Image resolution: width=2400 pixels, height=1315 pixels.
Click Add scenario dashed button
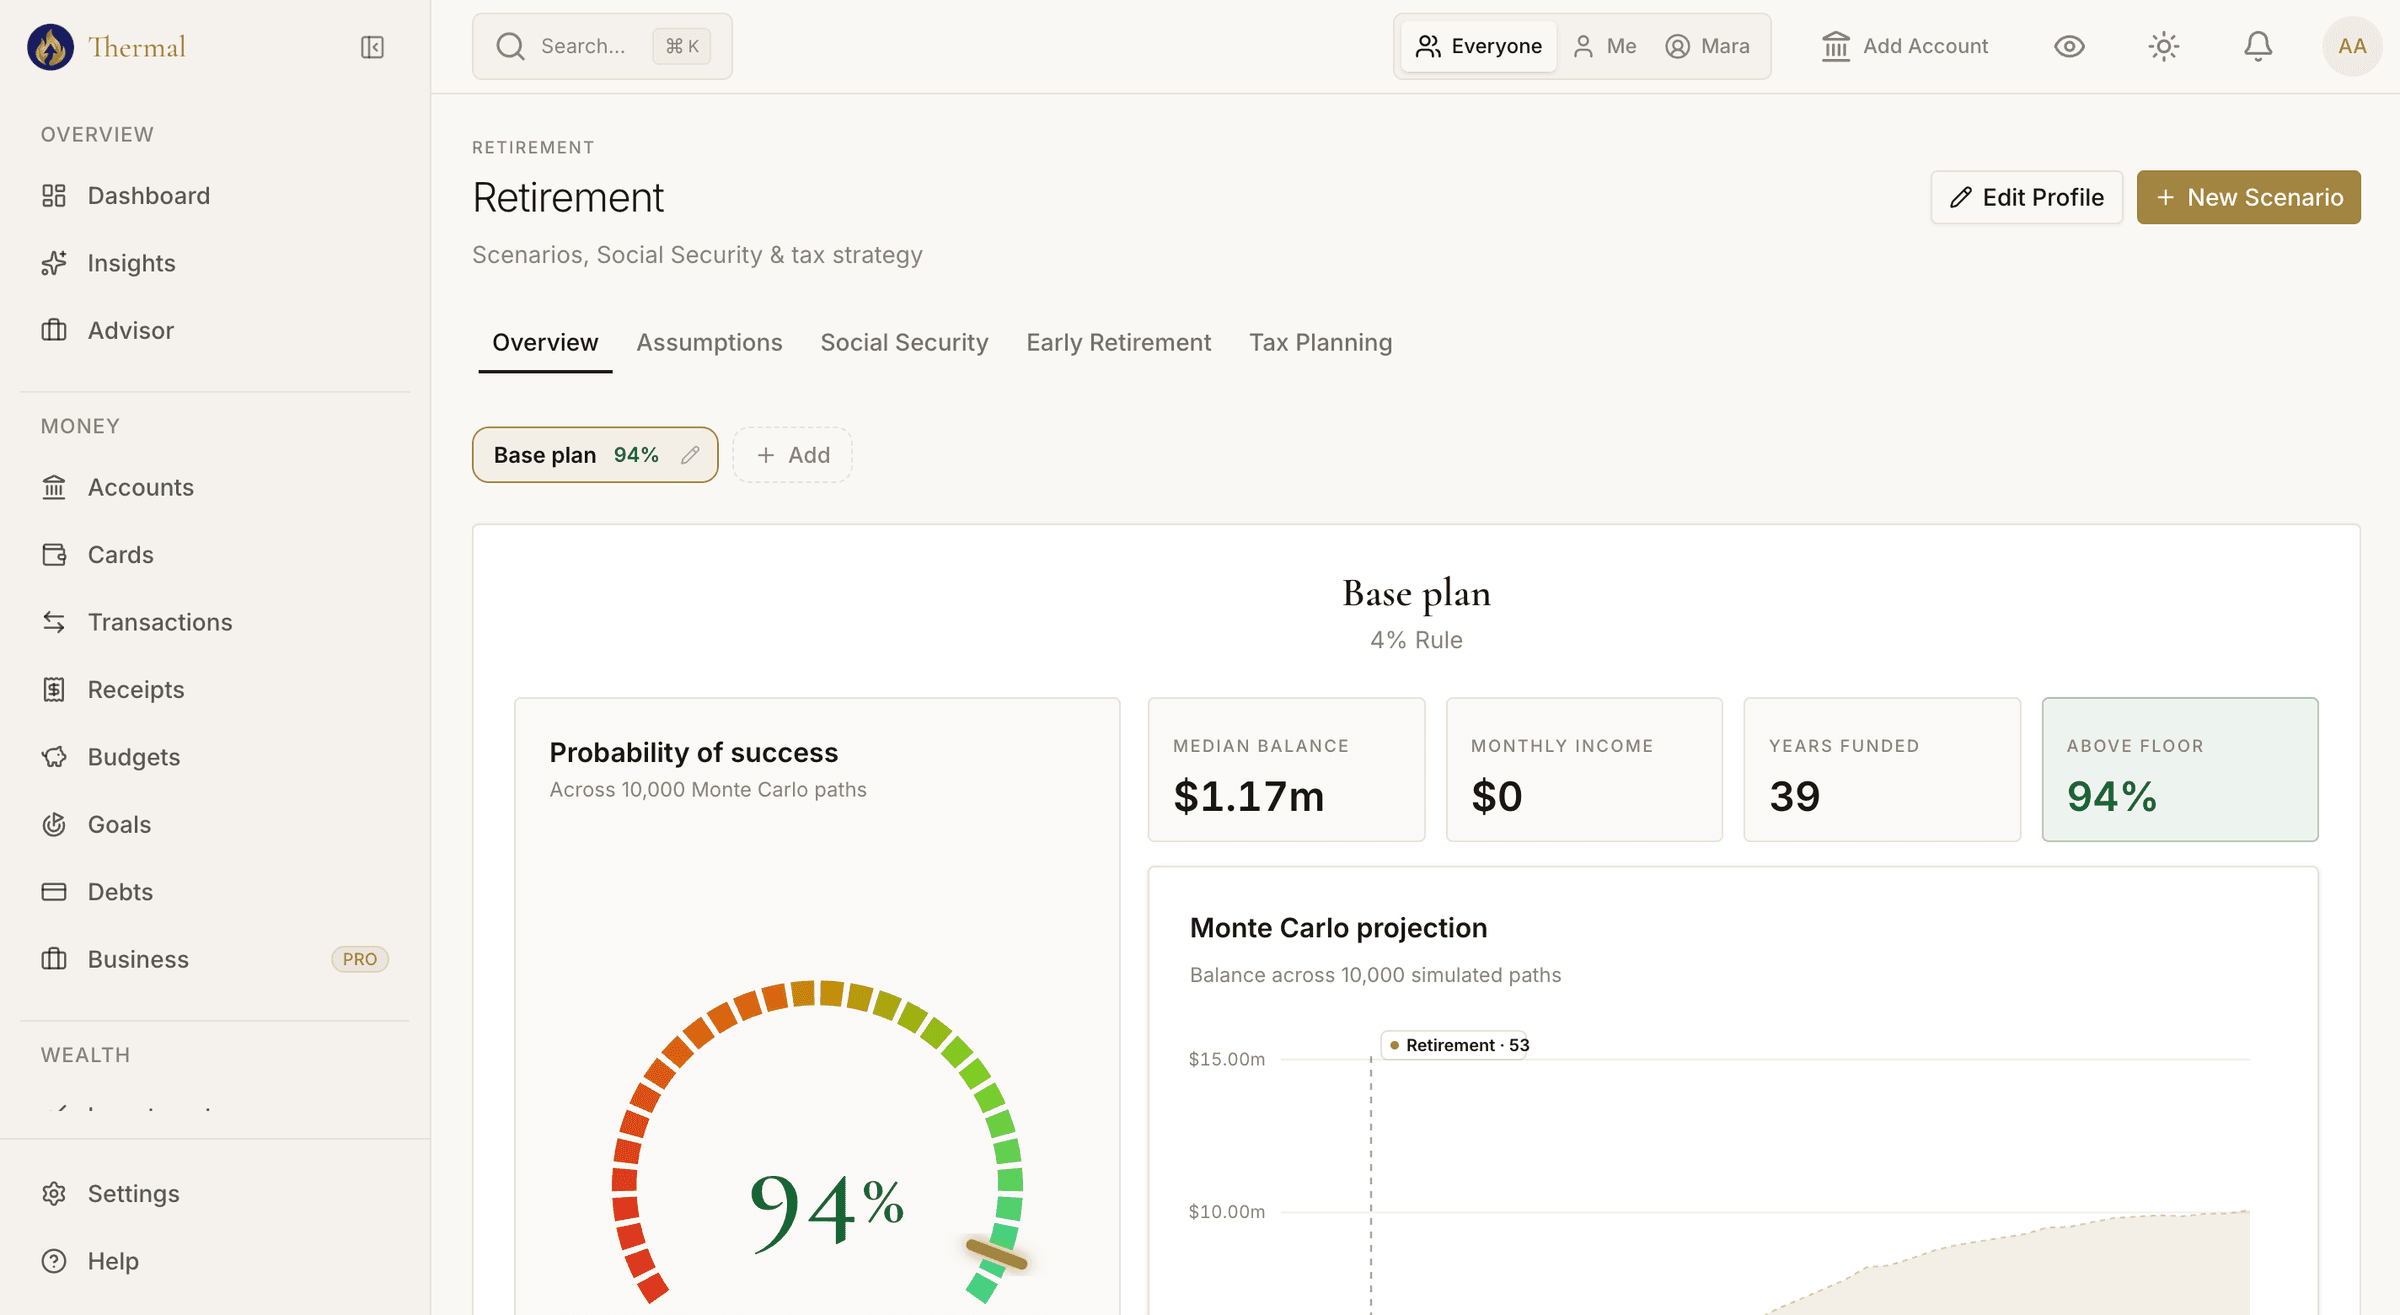pyautogui.click(x=792, y=455)
